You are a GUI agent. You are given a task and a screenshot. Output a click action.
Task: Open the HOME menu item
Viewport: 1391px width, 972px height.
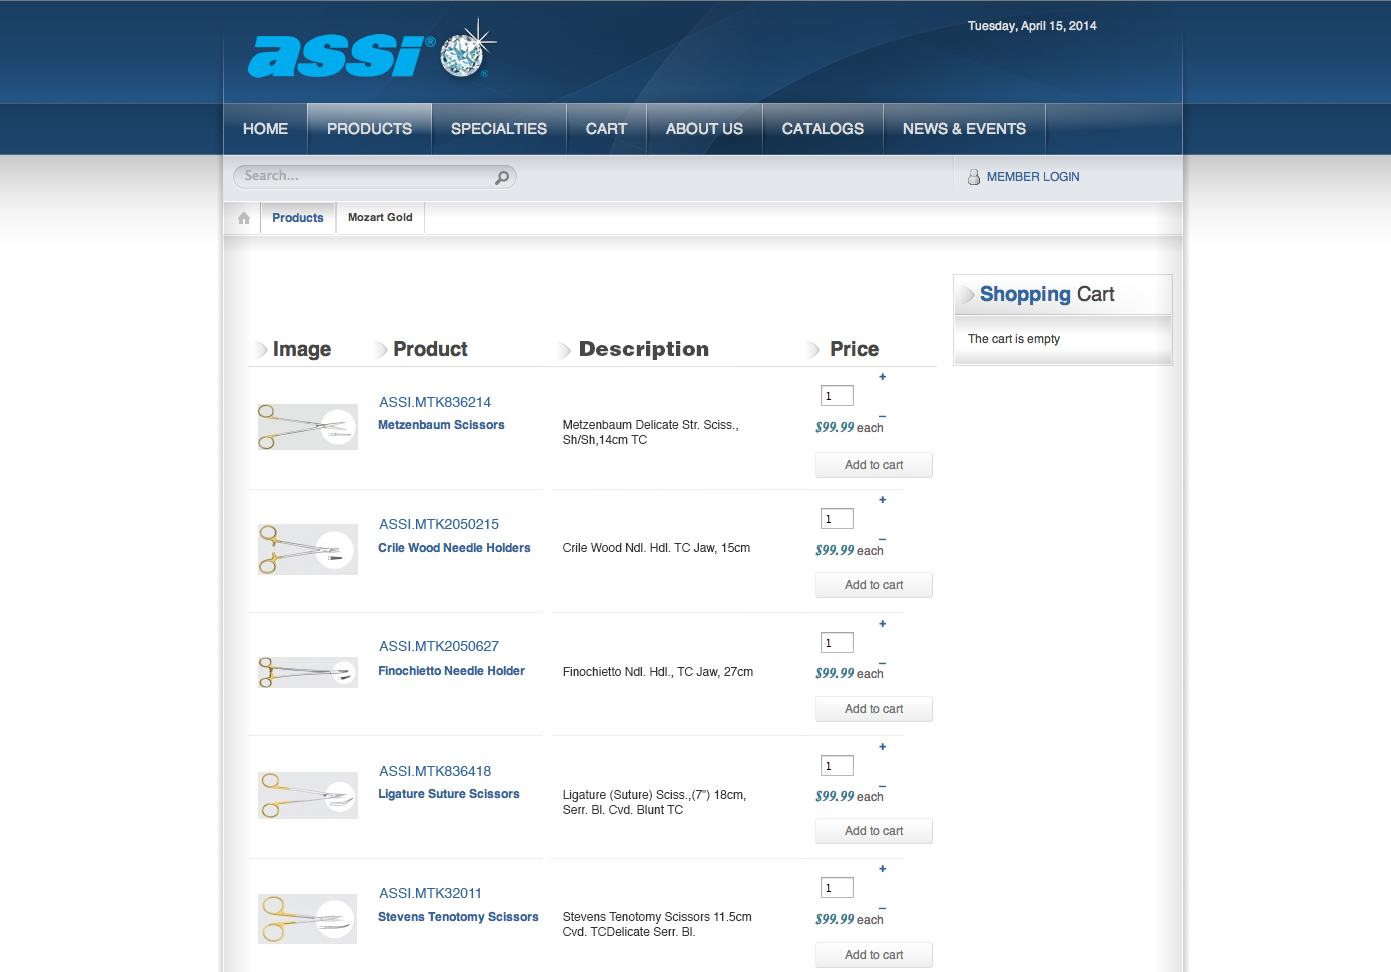tap(265, 129)
